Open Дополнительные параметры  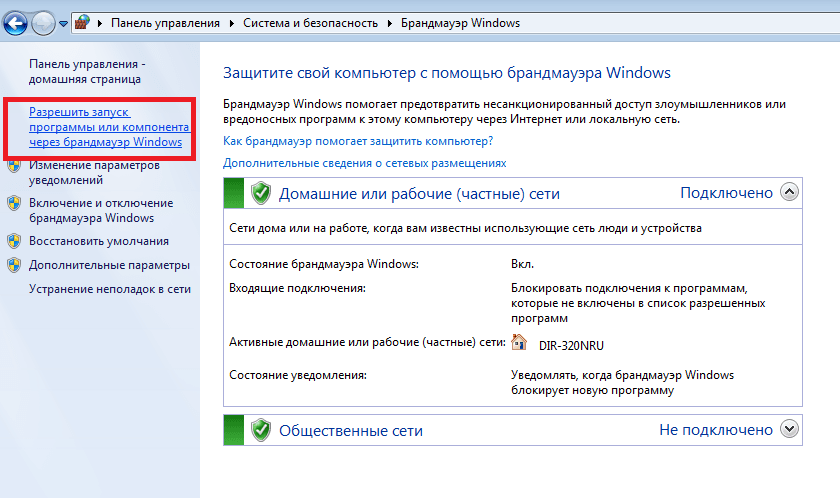click(109, 265)
